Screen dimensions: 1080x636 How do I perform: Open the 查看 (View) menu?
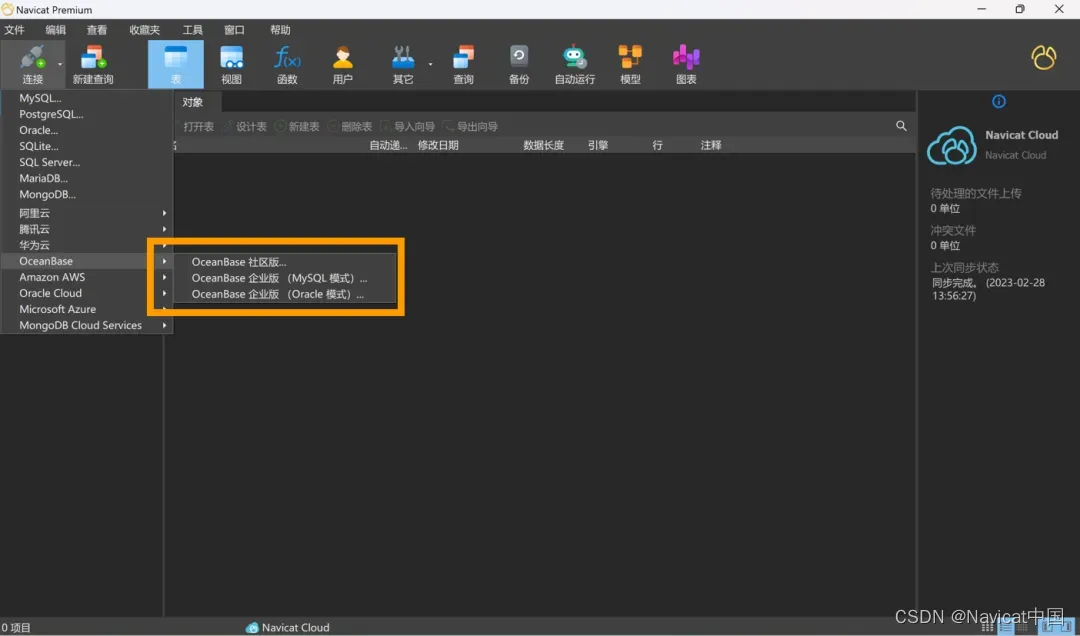[97, 30]
